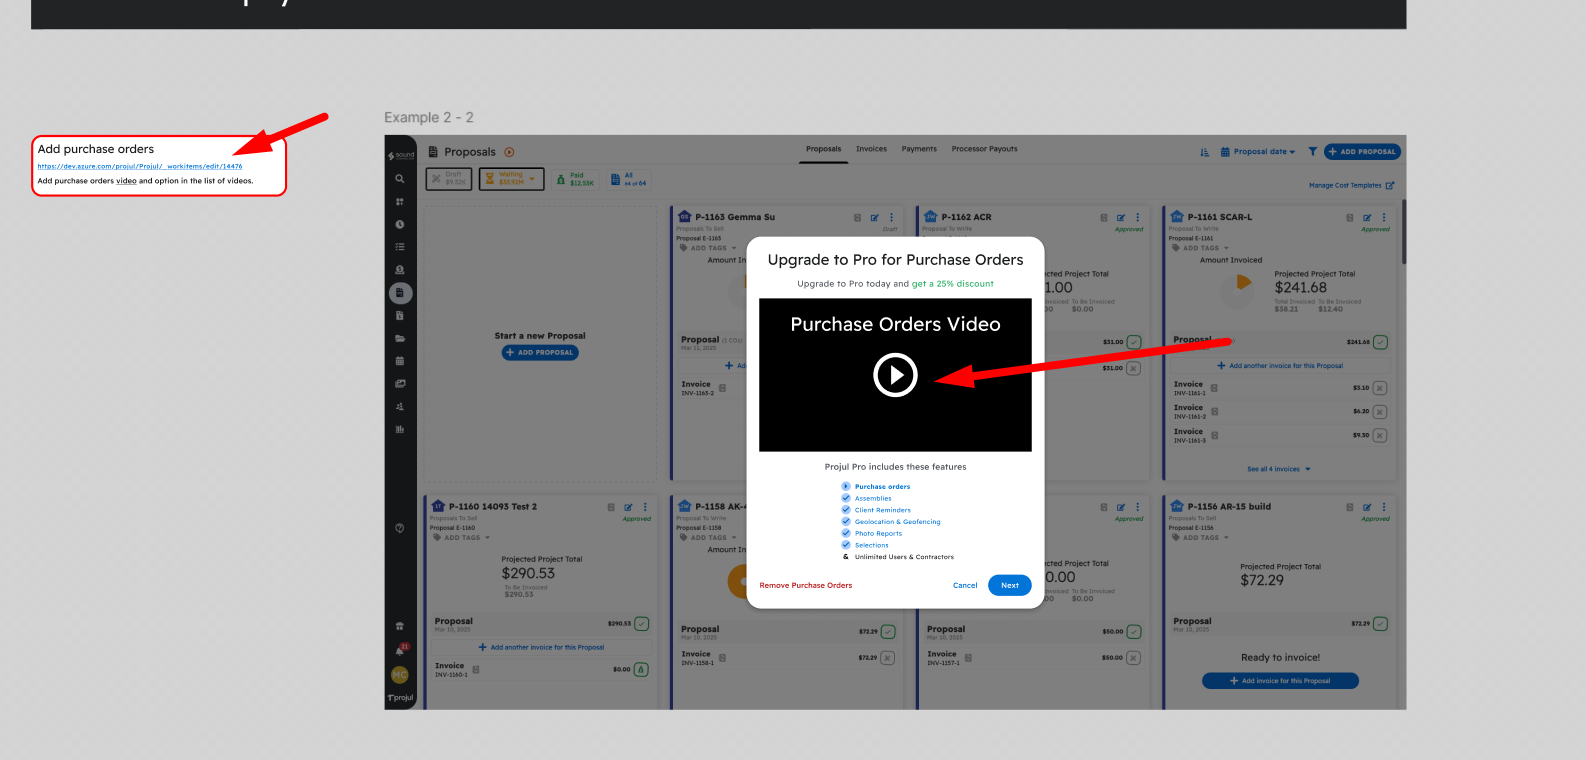The width and height of the screenshot is (1586, 760).
Task: Play the Proposals tutorial video icon
Action: tap(509, 152)
